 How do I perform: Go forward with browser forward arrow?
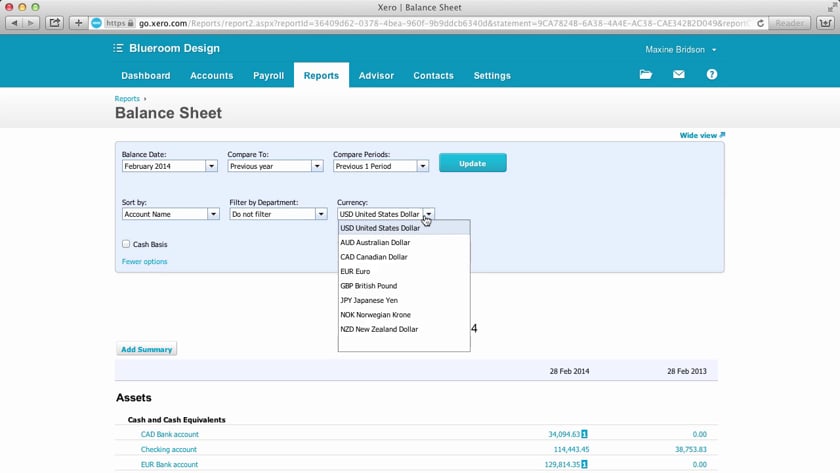(31, 23)
